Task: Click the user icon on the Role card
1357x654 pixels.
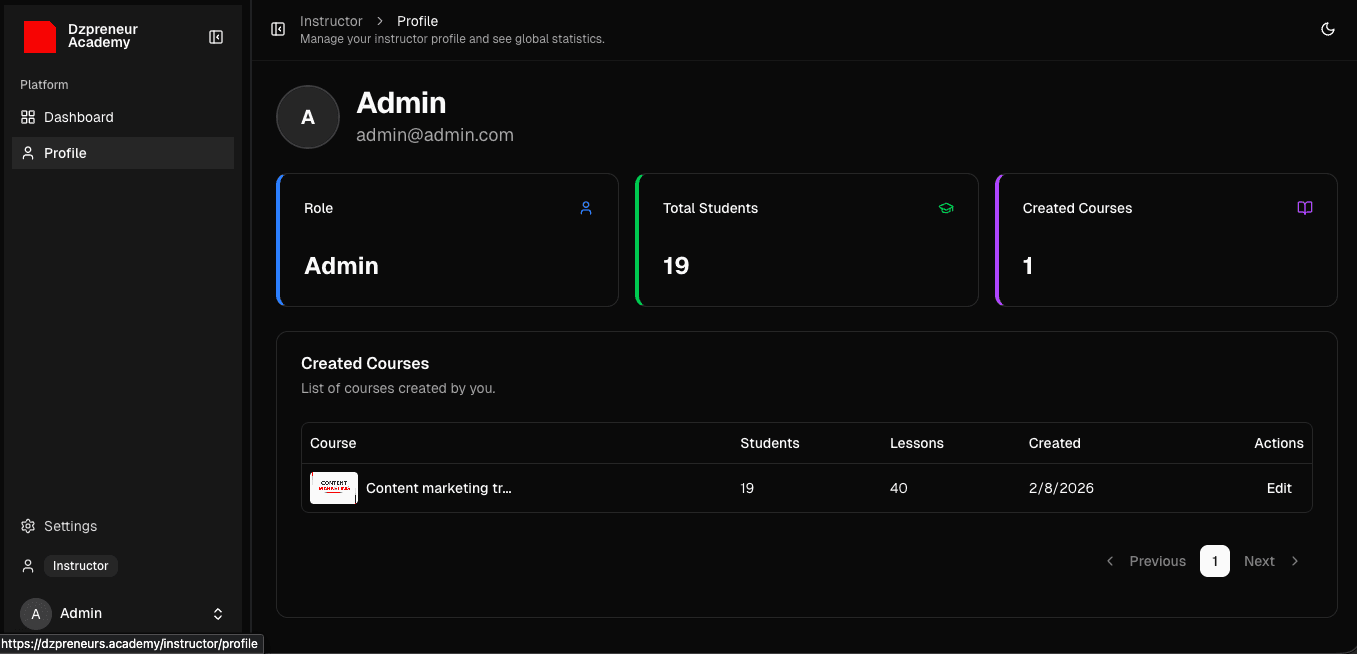Action: (586, 208)
